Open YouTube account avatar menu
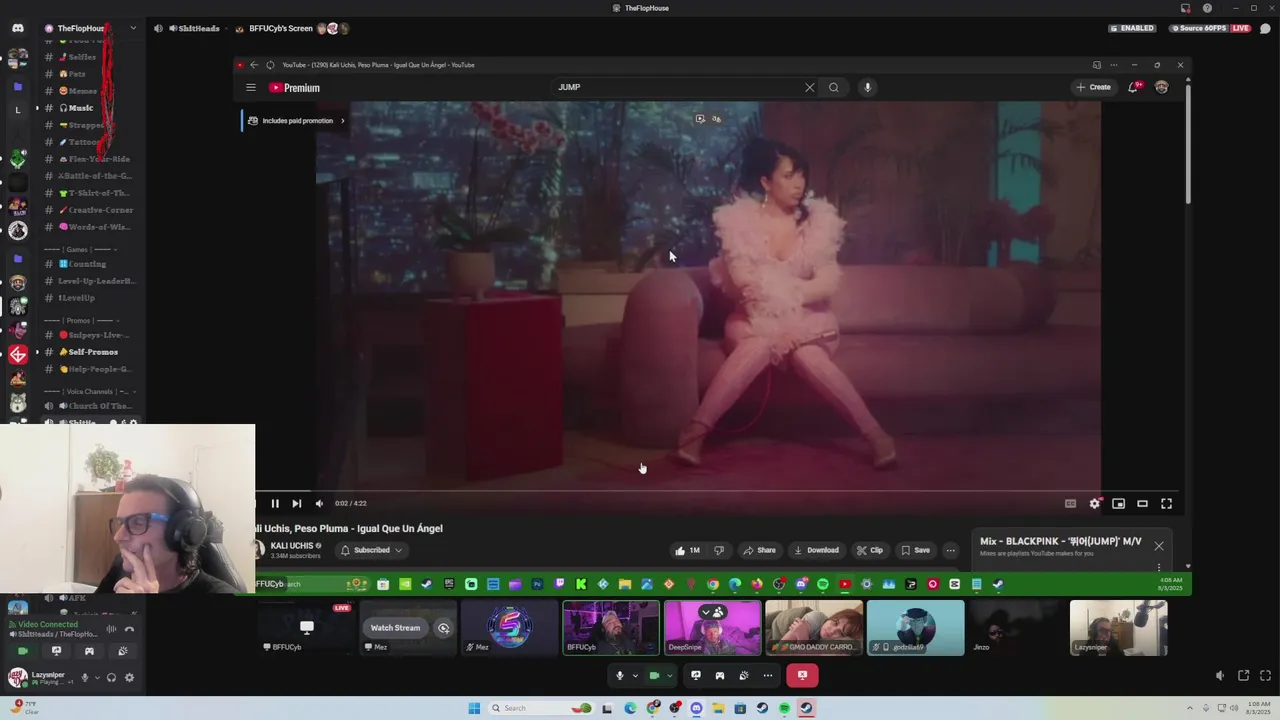The height and width of the screenshot is (720, 1280). (x=1161, y=87)
